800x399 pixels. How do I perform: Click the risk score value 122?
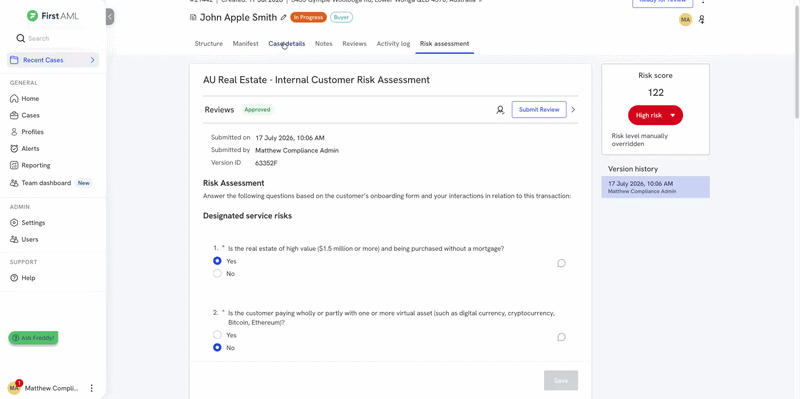[x=655, y=93]
